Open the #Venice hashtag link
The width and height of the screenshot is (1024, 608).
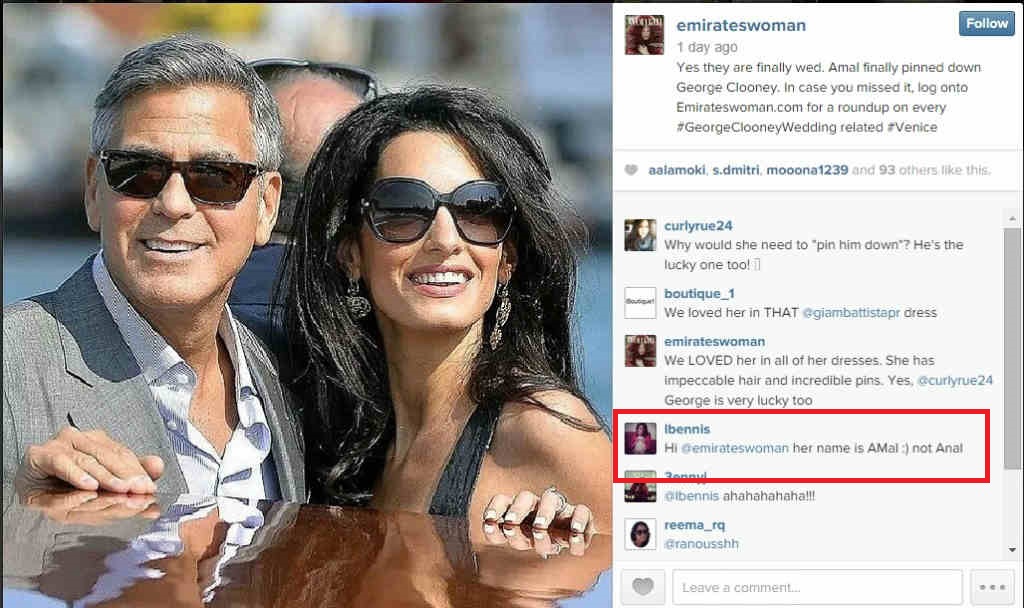pyautogui.click(x=912, y=127)
